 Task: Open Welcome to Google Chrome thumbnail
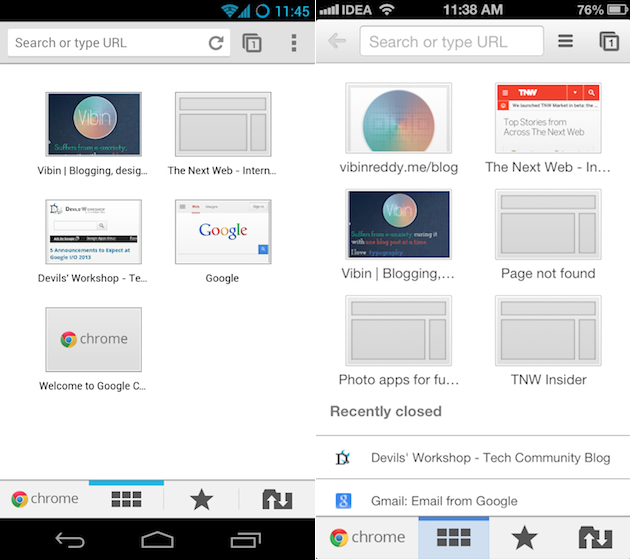pos(93,339)
